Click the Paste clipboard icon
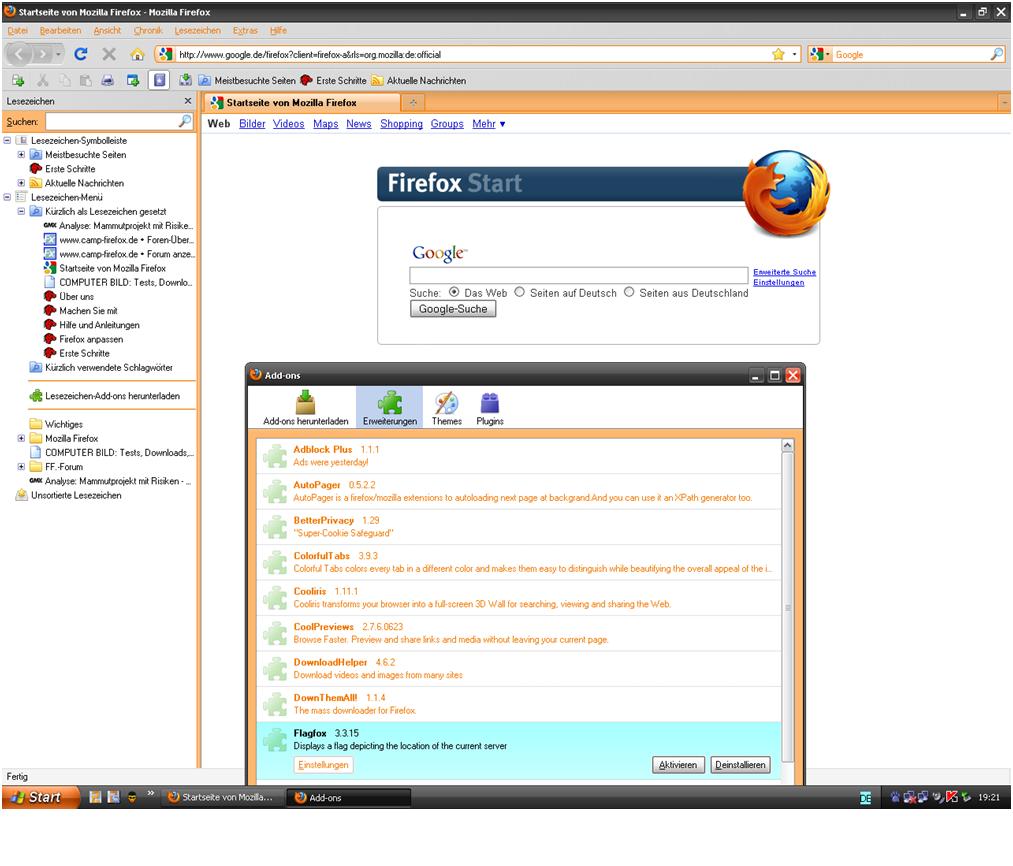The width and height of the screenshot is (1013, 866). [85, 80]
